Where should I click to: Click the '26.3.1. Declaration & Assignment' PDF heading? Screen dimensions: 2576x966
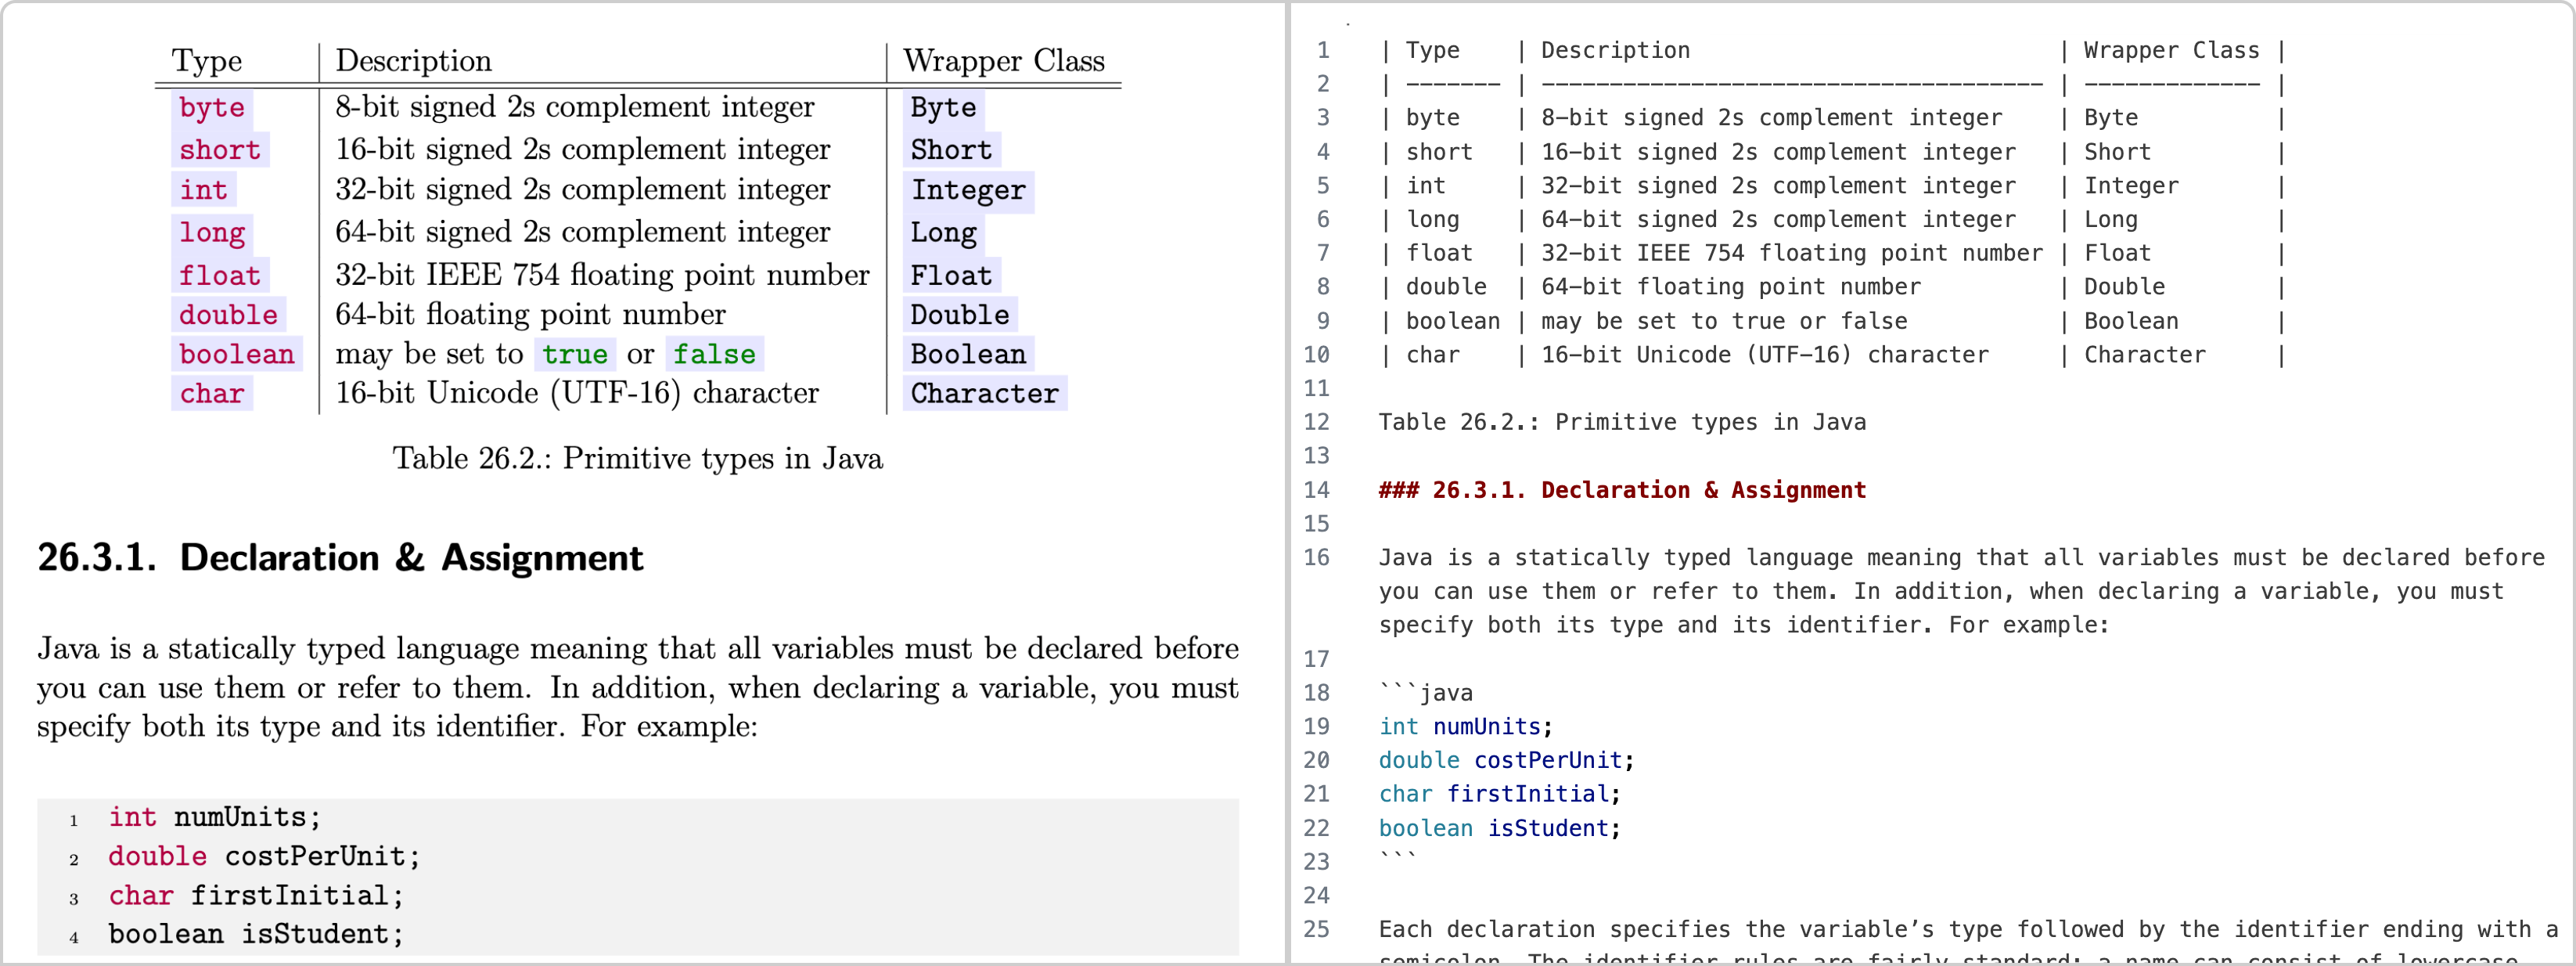click(x=340, y=558)
